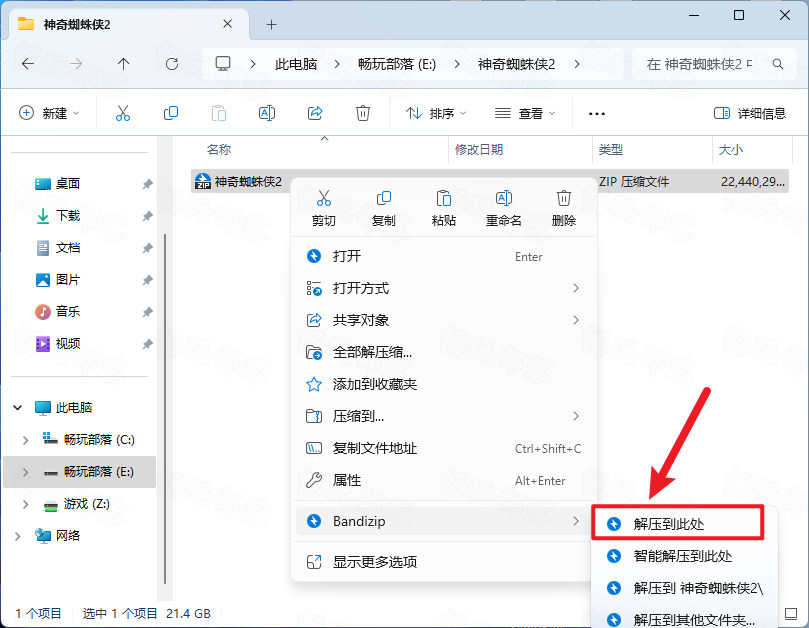Expand the 网络 tree node
Screen dimensions: 809x628
(x=18, y=536)
